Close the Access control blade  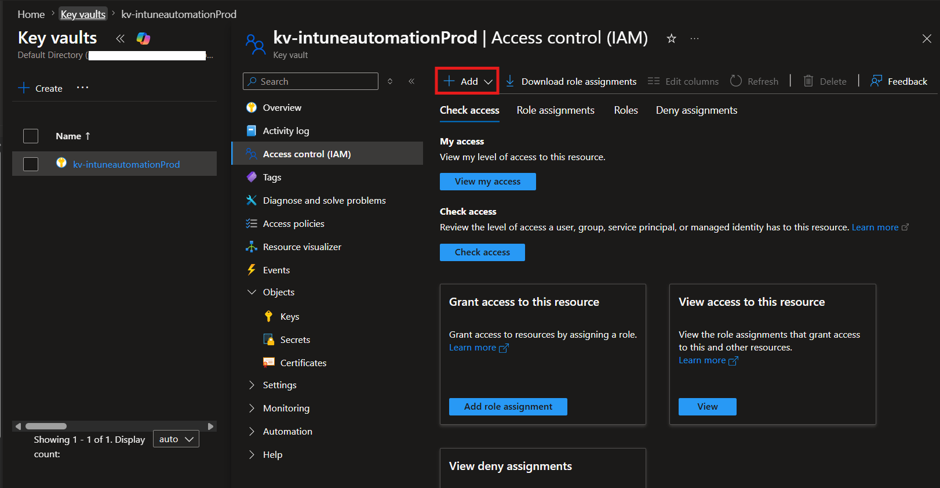(926, 38)
